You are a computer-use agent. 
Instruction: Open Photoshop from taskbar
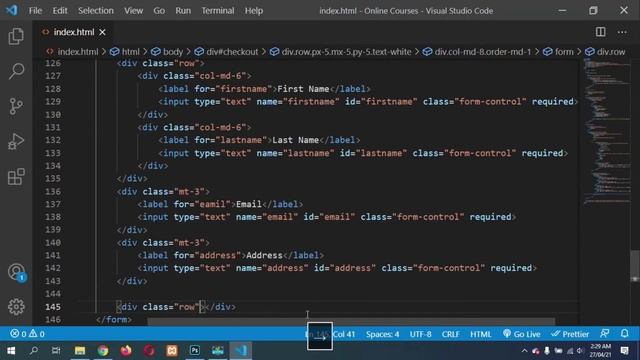point(195,351)
